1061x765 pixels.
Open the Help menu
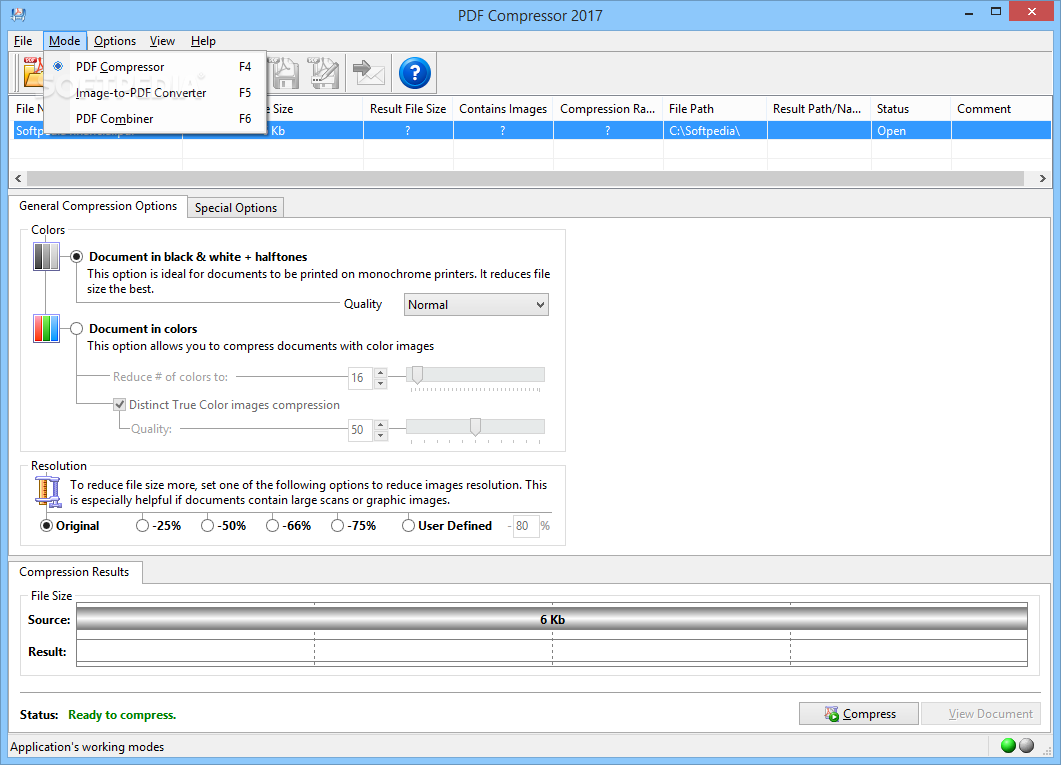coord(203,41)
